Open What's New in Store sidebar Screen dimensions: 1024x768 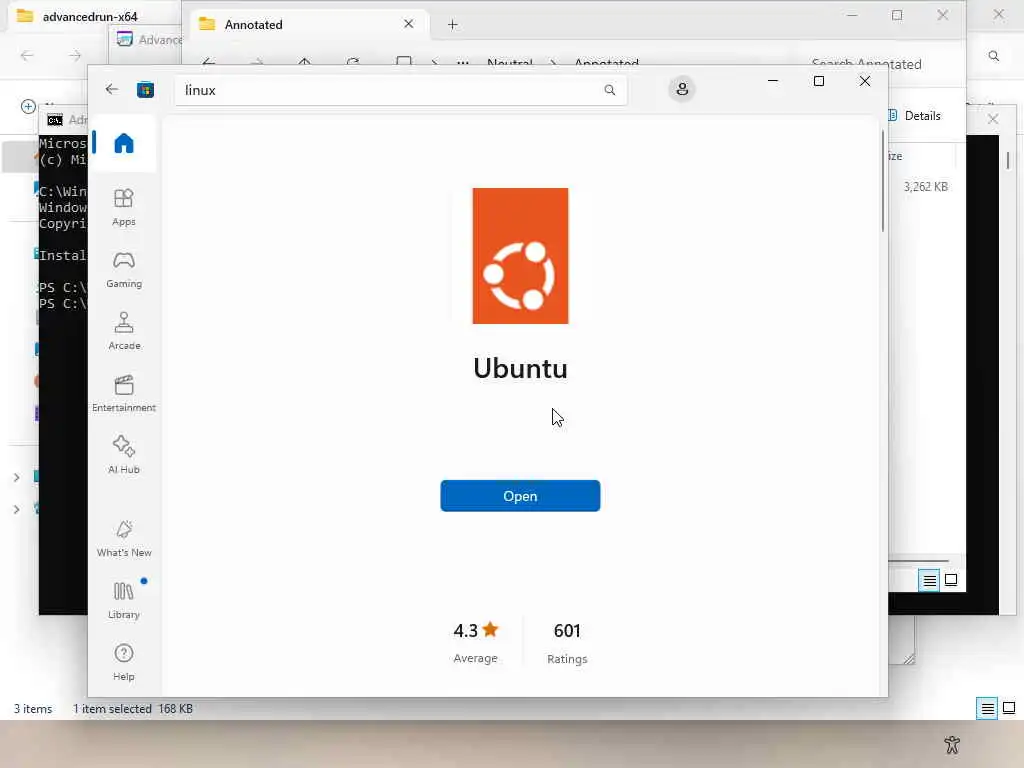click(123, 538)
